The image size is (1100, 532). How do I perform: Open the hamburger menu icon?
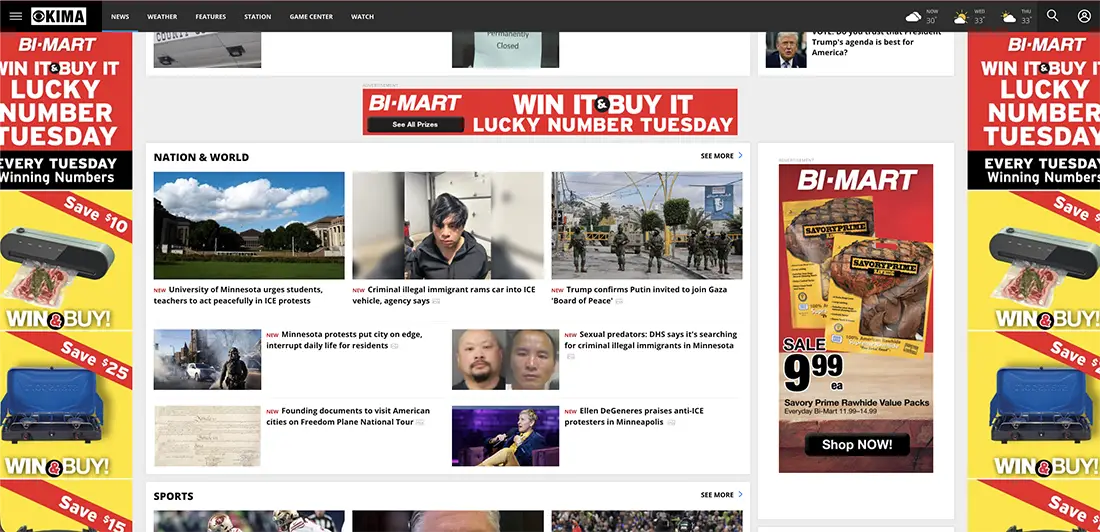(x=15, y=16)
